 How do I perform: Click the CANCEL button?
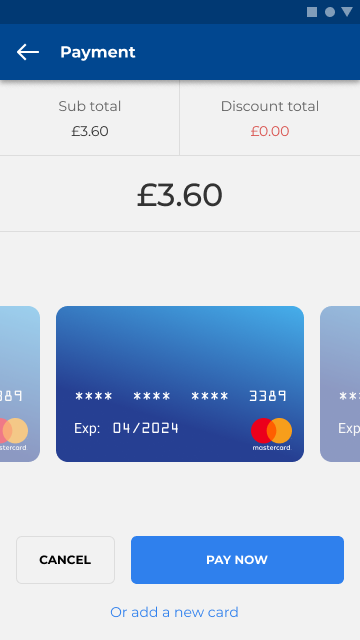point(65,560)
